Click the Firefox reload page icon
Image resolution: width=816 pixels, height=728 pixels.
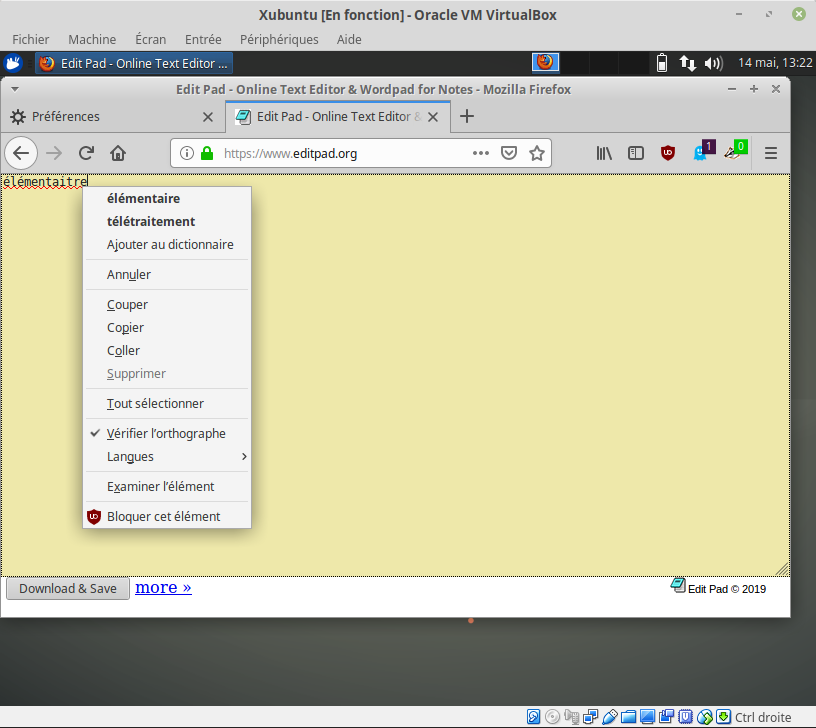[x=86, y=153]
